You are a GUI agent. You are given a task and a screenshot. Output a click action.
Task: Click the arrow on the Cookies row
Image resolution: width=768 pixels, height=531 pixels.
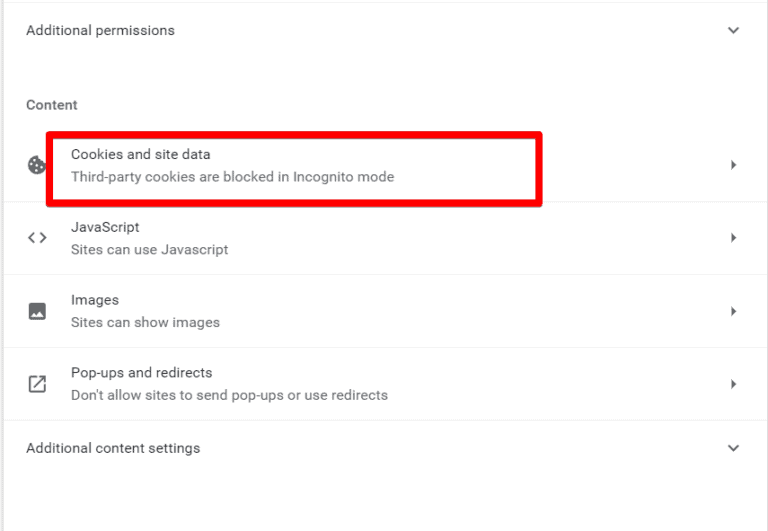coord(733,165)
